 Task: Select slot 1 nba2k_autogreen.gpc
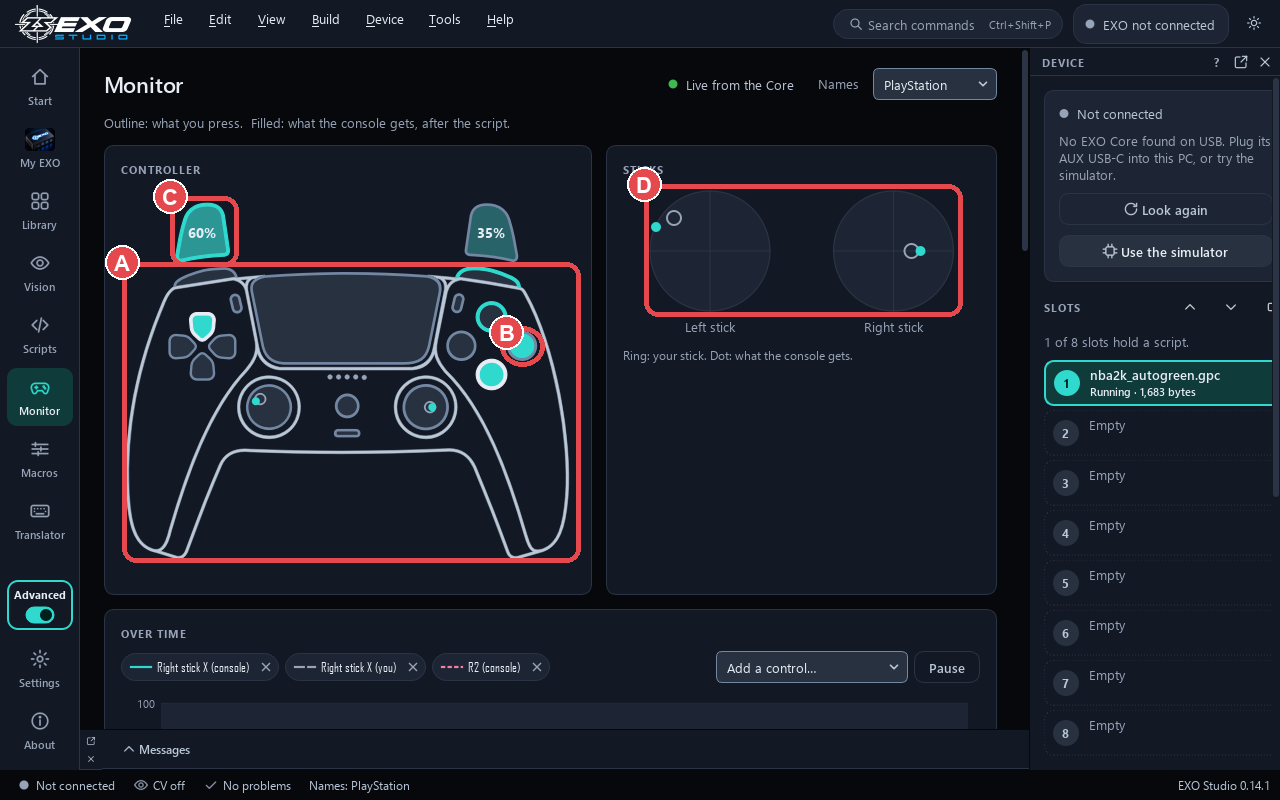point(1160,383)
